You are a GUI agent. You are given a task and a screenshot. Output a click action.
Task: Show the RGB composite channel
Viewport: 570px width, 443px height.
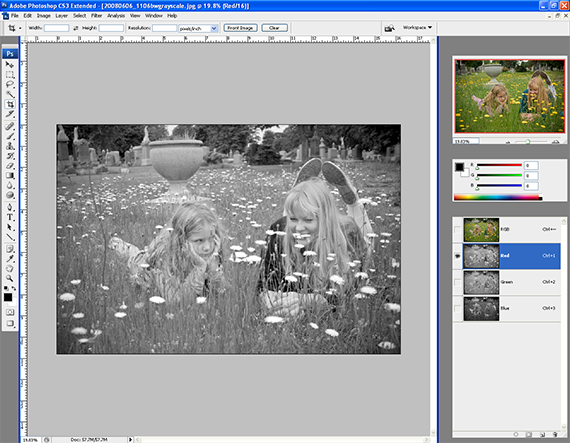(457, 230)
